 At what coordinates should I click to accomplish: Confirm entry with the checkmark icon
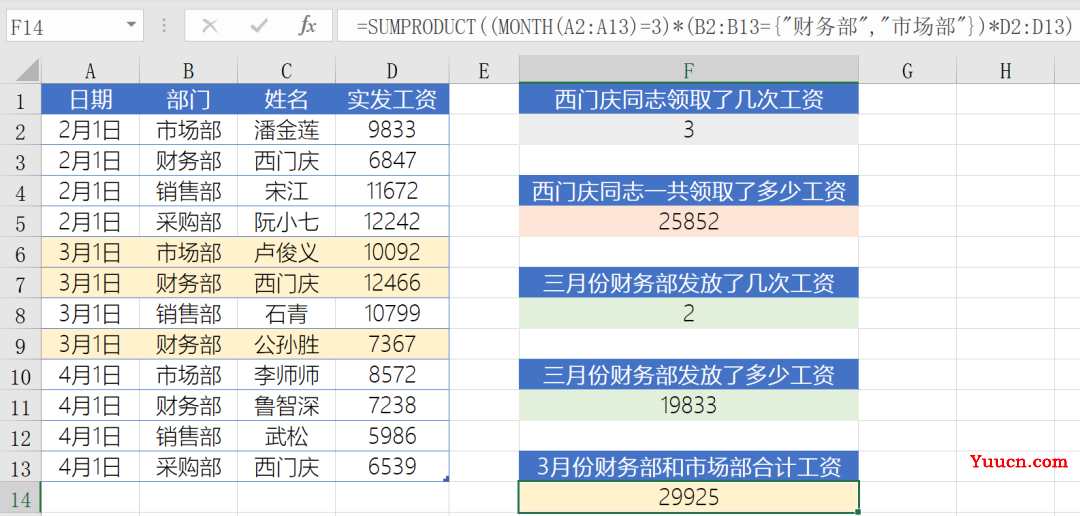259,26
